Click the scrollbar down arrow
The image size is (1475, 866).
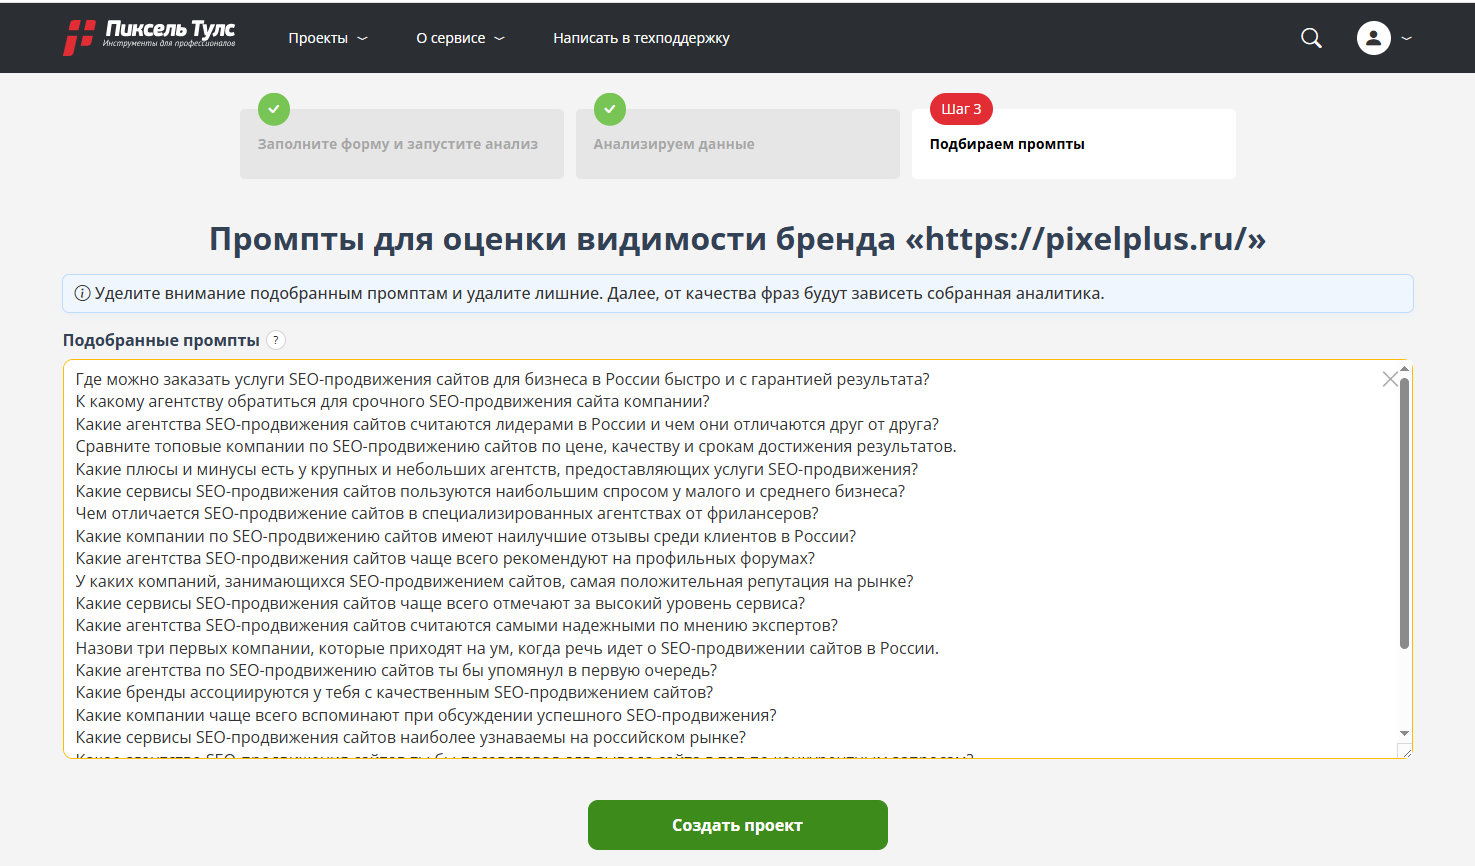(1404, 734)
